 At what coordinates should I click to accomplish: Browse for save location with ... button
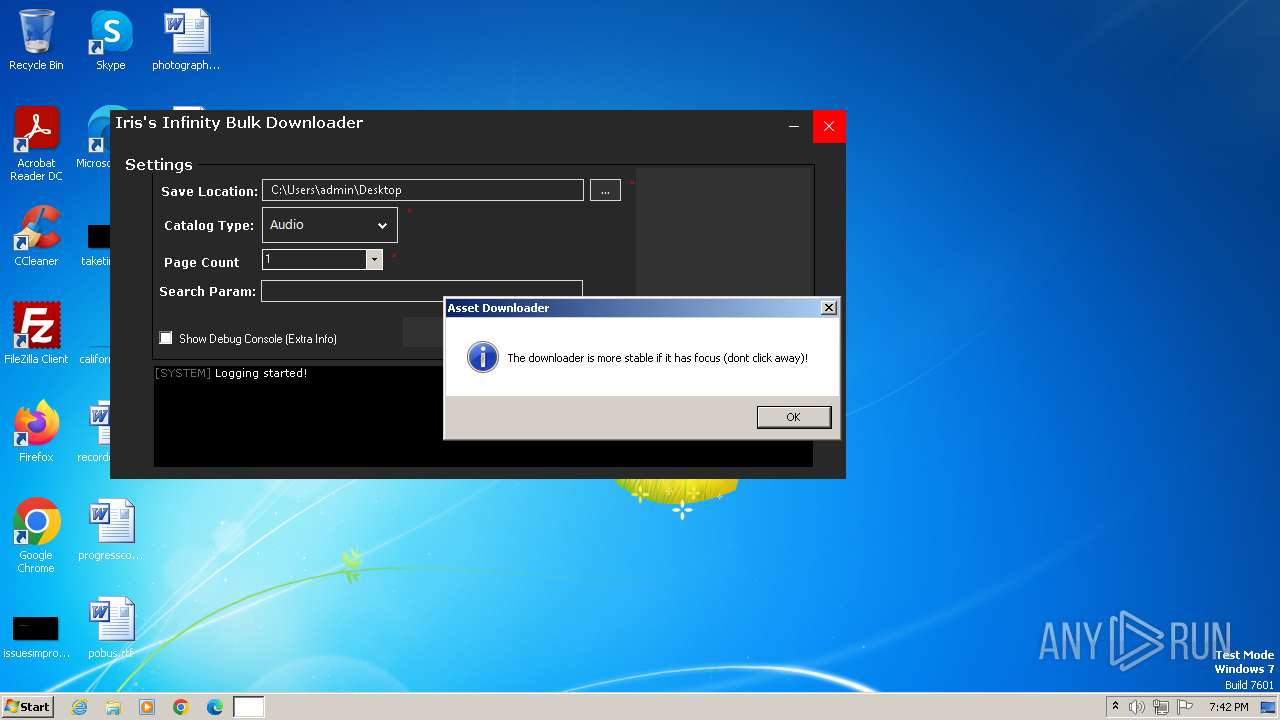coord(605,190)
